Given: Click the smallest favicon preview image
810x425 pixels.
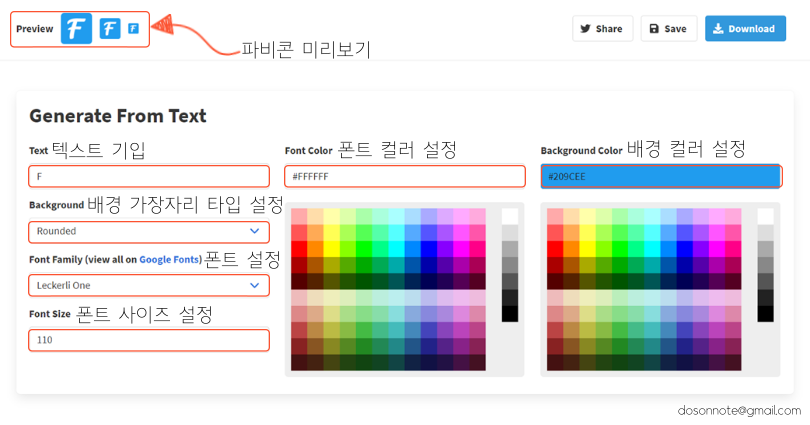Looking at the screenshot, I should pos(133,28).
